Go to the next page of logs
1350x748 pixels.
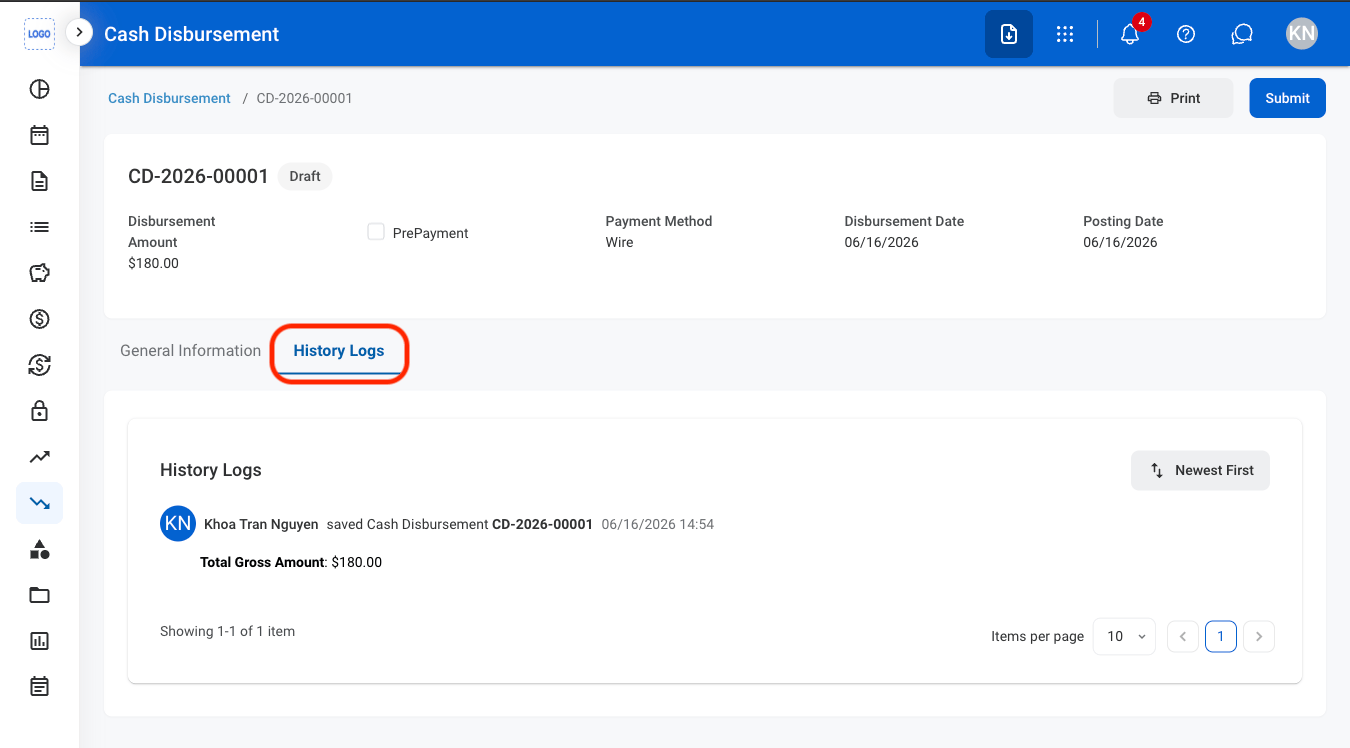(1259, 636)
